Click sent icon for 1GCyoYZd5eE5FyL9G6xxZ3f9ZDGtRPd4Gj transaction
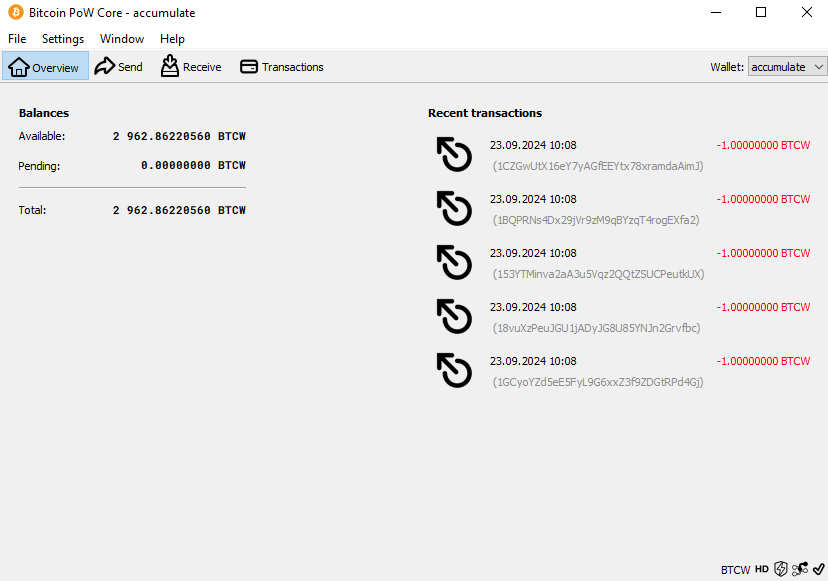The width and height of the screenshot is (828, 581). [x=454, y=370]
